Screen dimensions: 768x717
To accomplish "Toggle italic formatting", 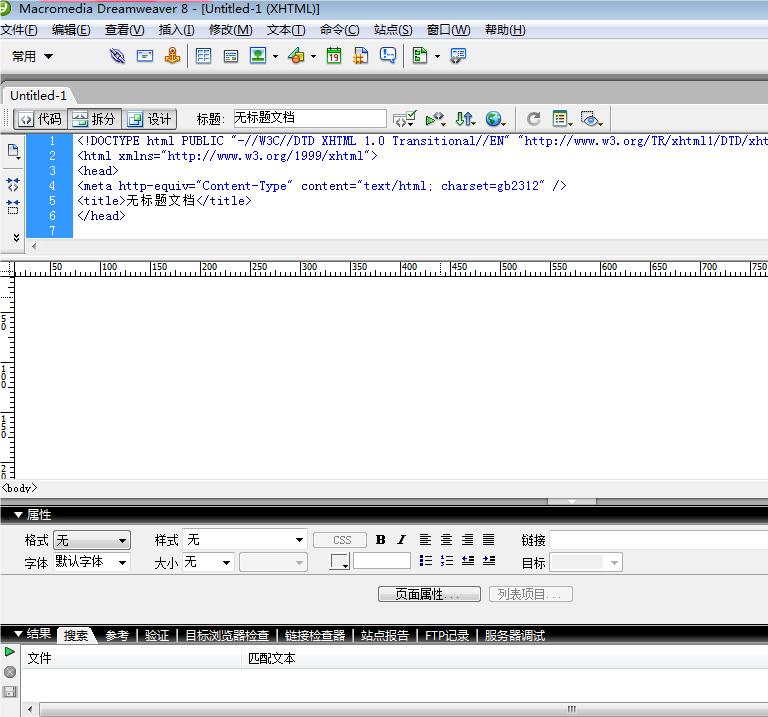I will [x=402, y=540].
